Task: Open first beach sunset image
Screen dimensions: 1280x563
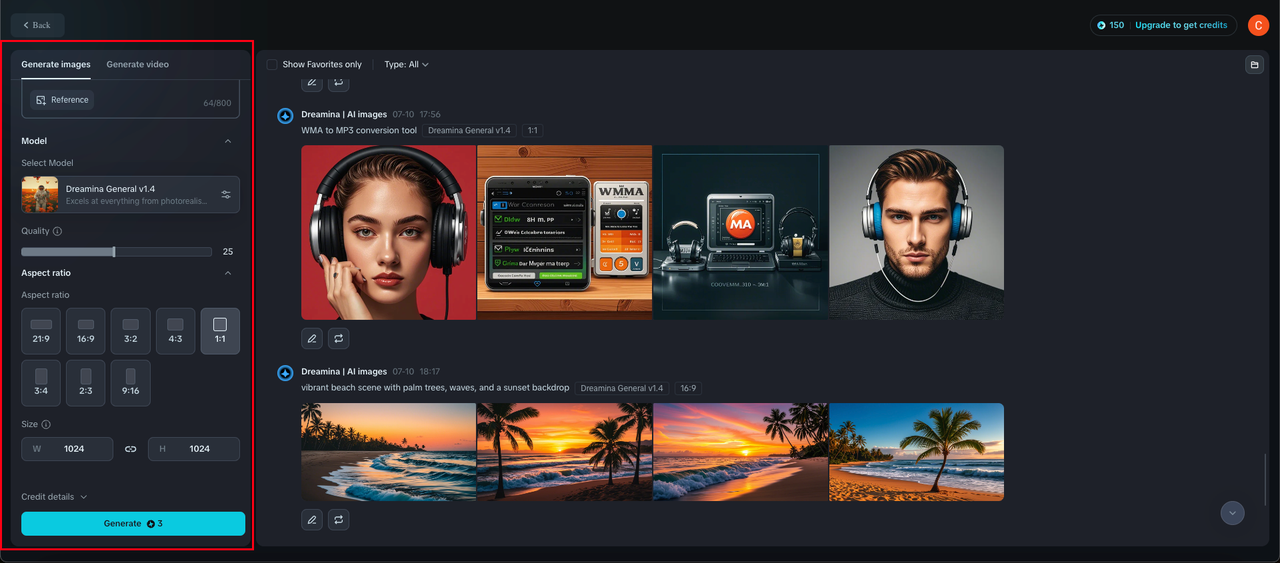Action: (x=389, y=452)
